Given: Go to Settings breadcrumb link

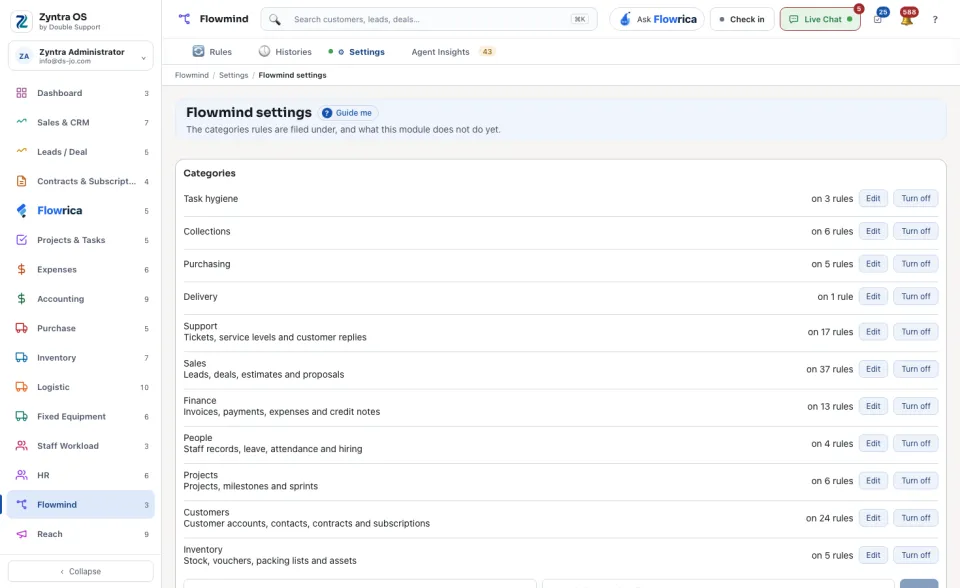Looking at the screenshot, I should [233, 75].
